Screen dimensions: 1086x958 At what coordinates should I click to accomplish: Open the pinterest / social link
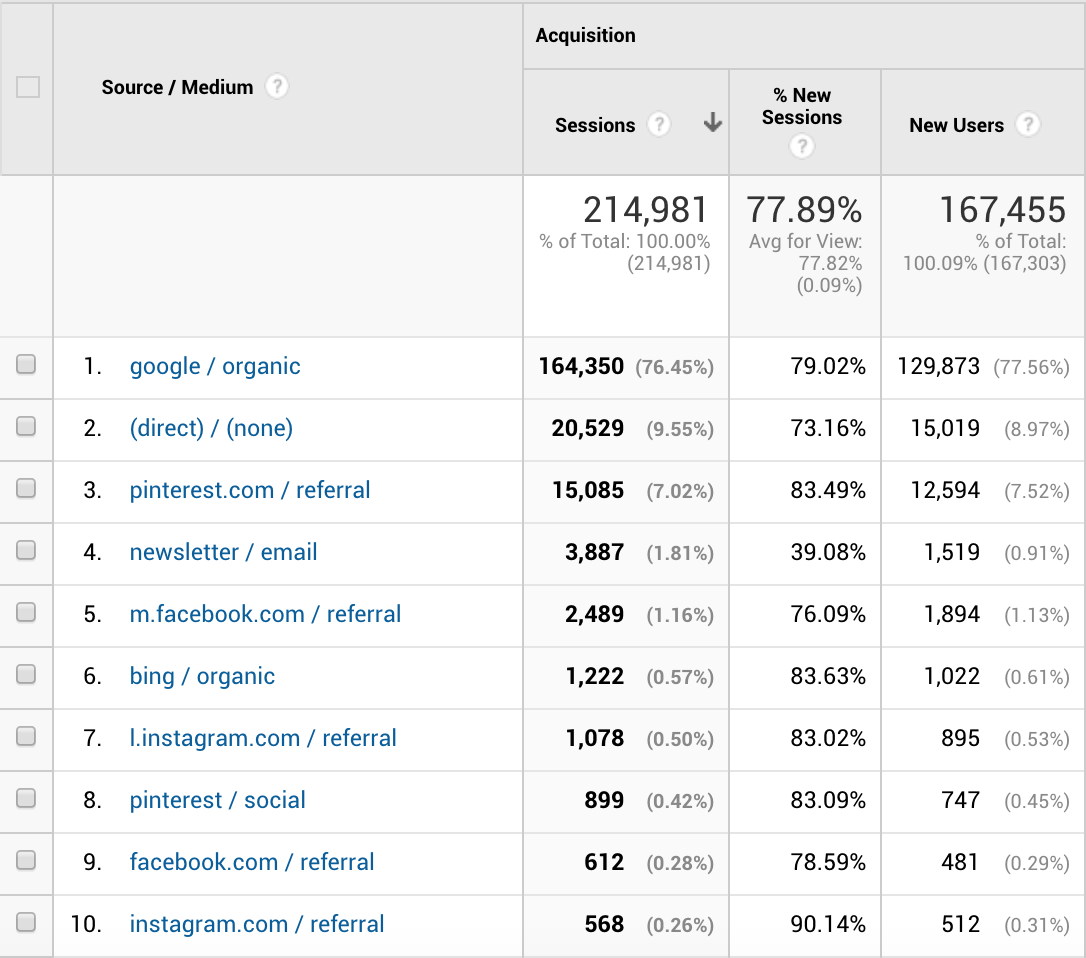217,800
